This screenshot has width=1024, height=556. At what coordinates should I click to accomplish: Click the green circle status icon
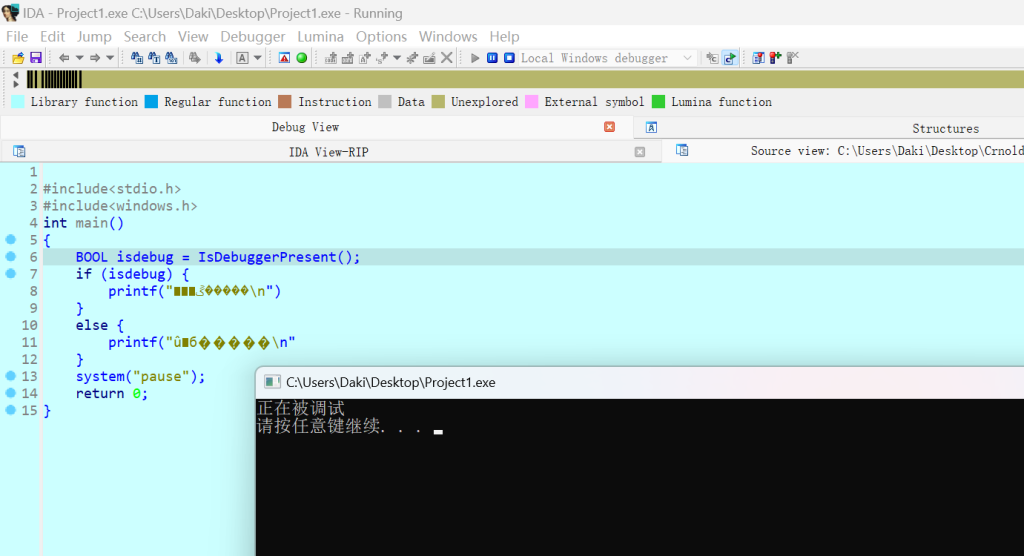click(302, 58)
